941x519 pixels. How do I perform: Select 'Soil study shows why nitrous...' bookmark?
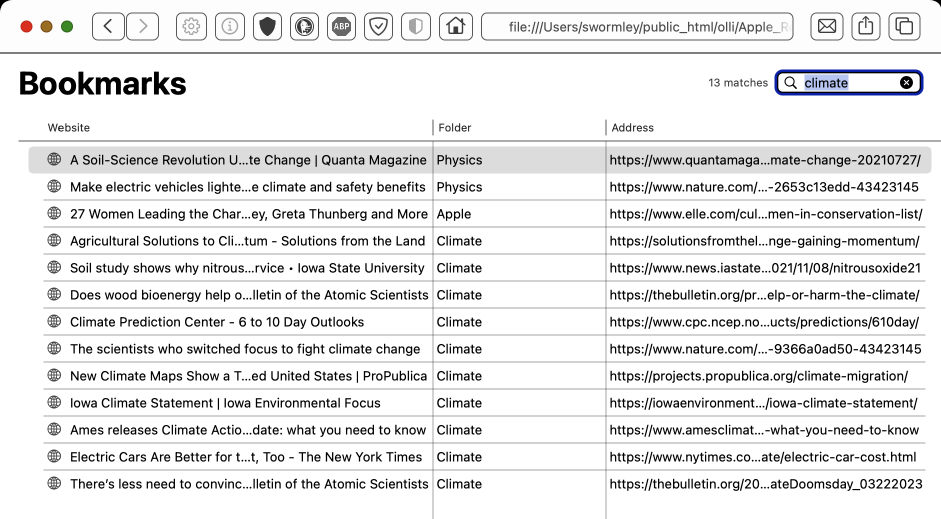(247, 268)
